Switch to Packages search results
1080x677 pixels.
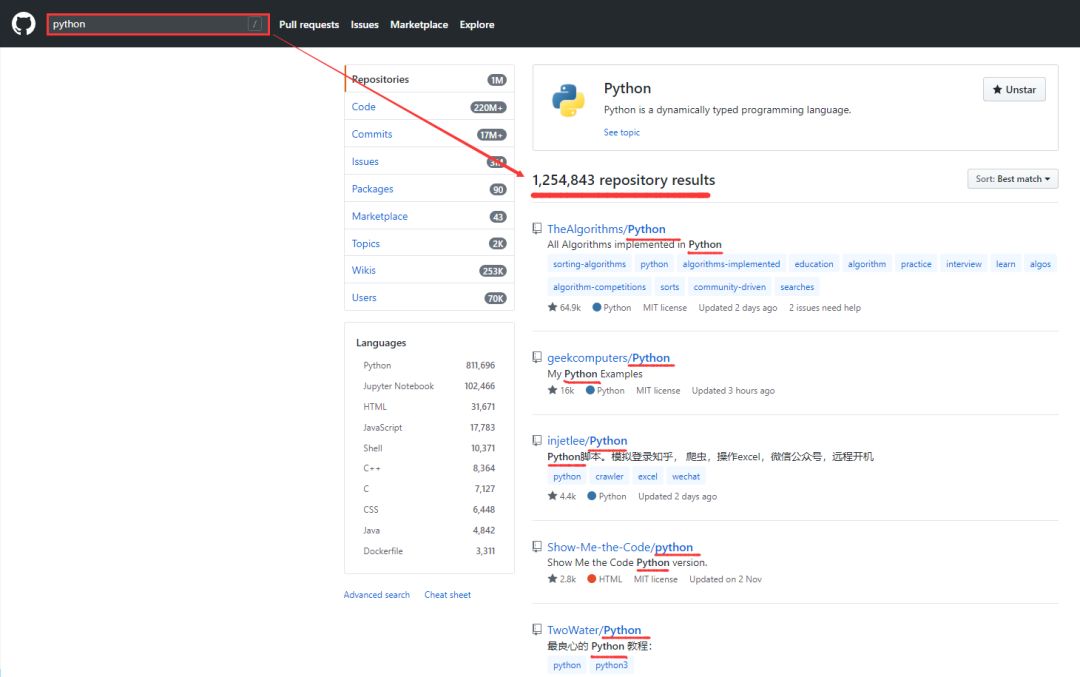pos(429,189)
